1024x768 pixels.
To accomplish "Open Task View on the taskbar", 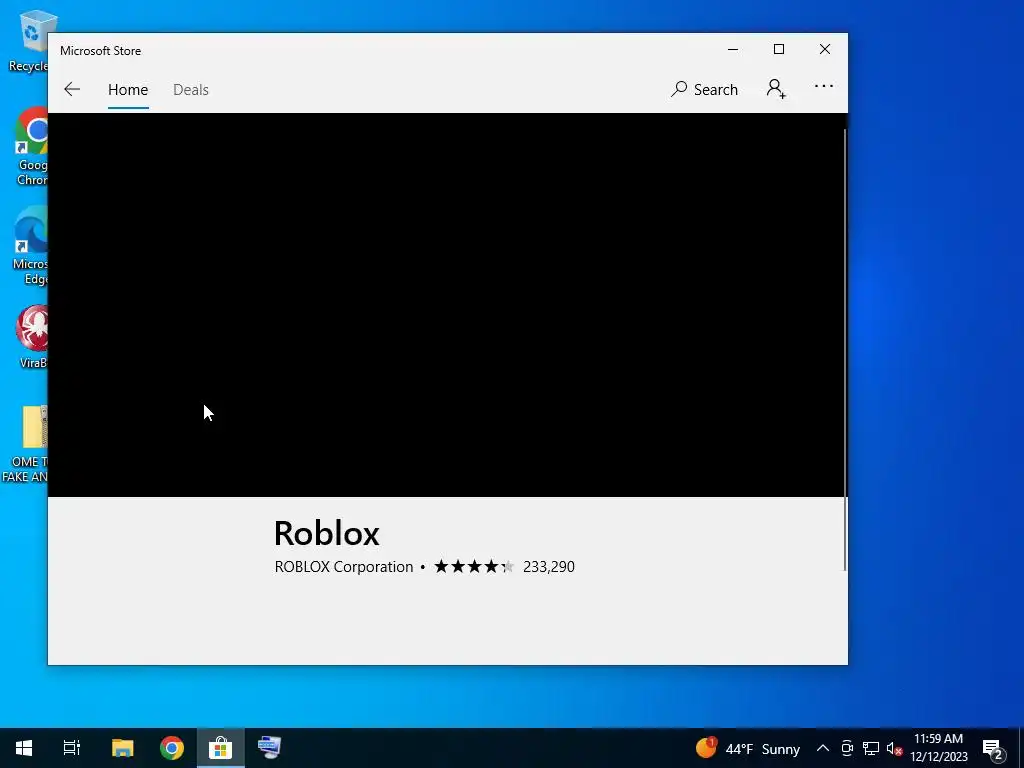I will 72,748.
